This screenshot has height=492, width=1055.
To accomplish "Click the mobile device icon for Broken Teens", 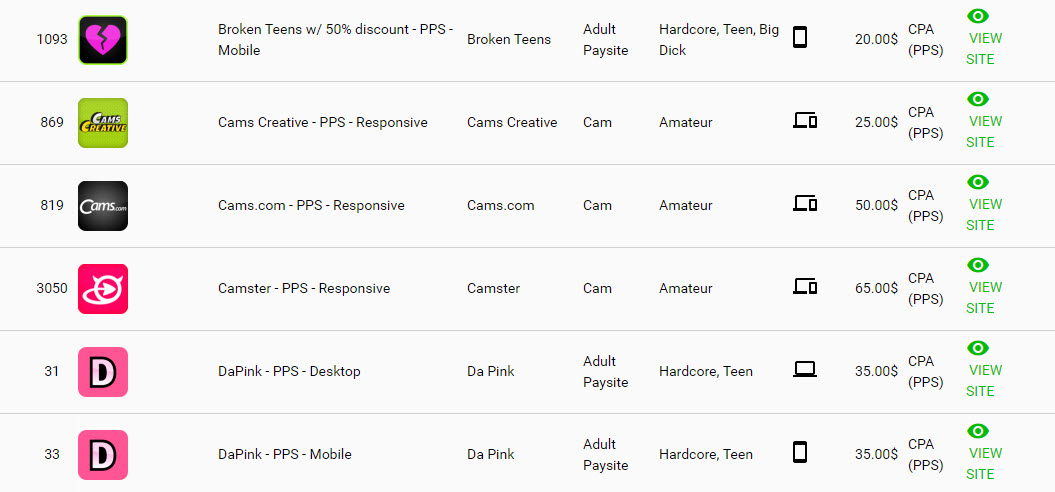I will pyautogui.click(x=799, y=37).
